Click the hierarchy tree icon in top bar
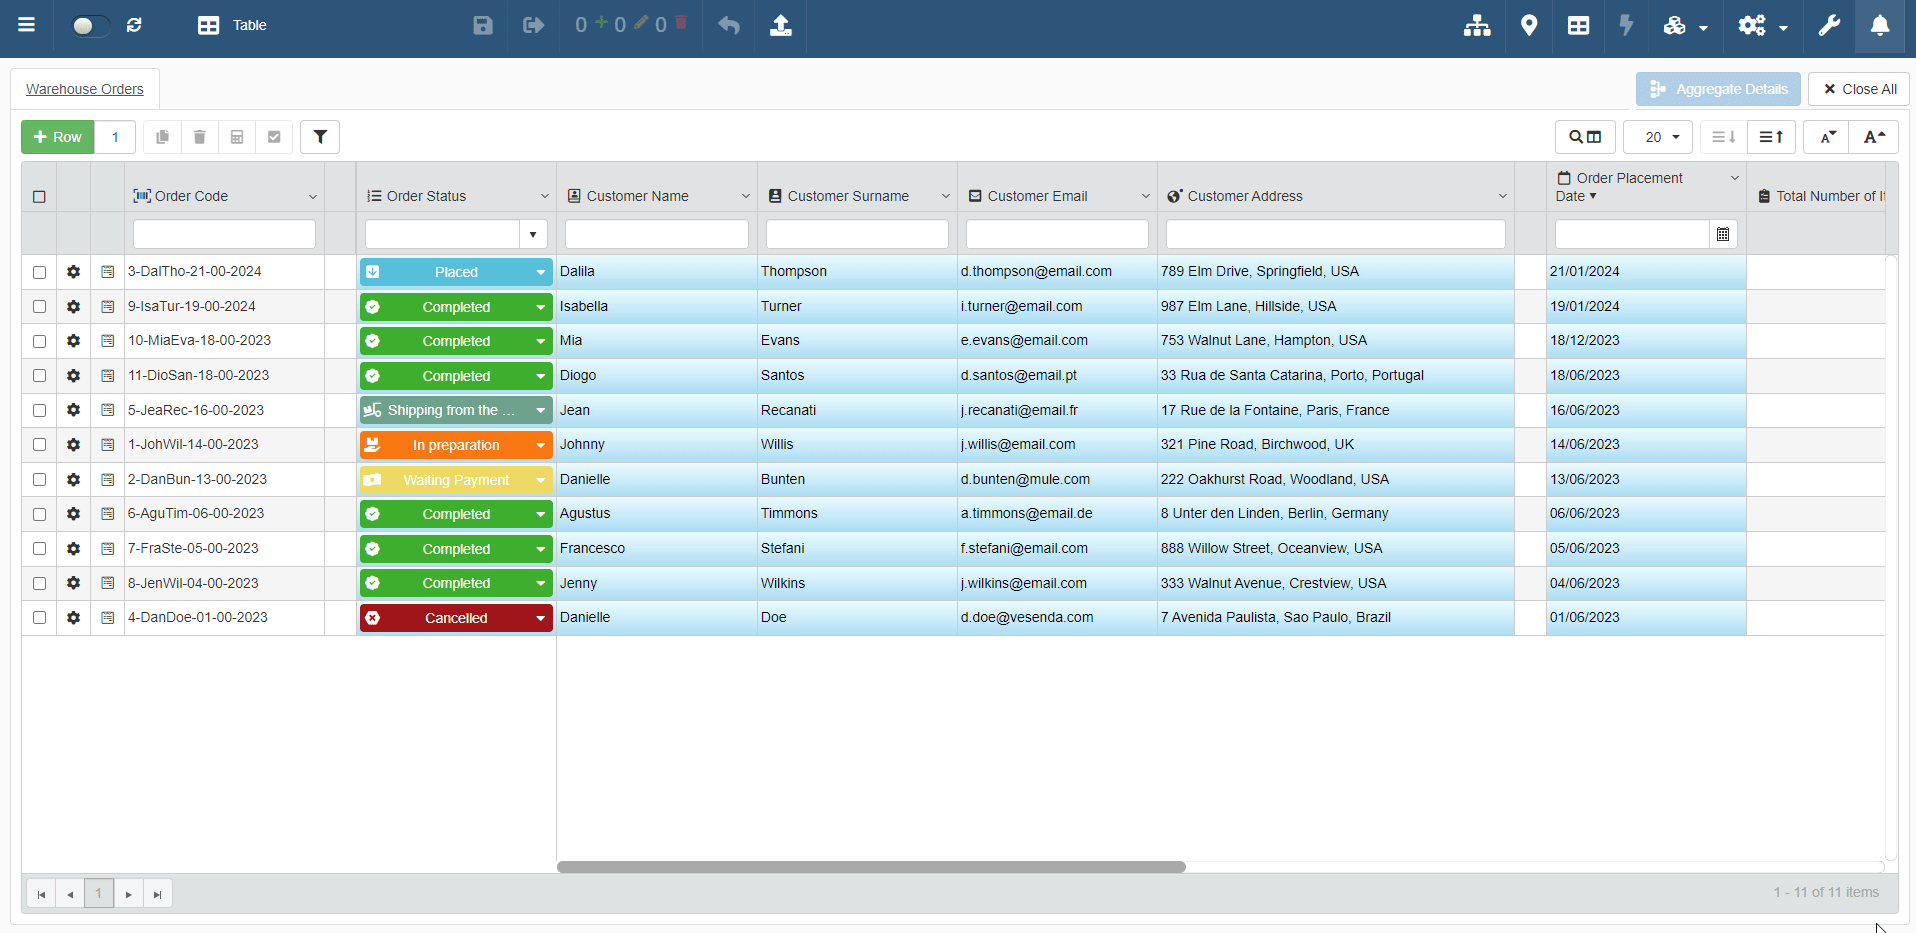 click(x=1476, y=26)
